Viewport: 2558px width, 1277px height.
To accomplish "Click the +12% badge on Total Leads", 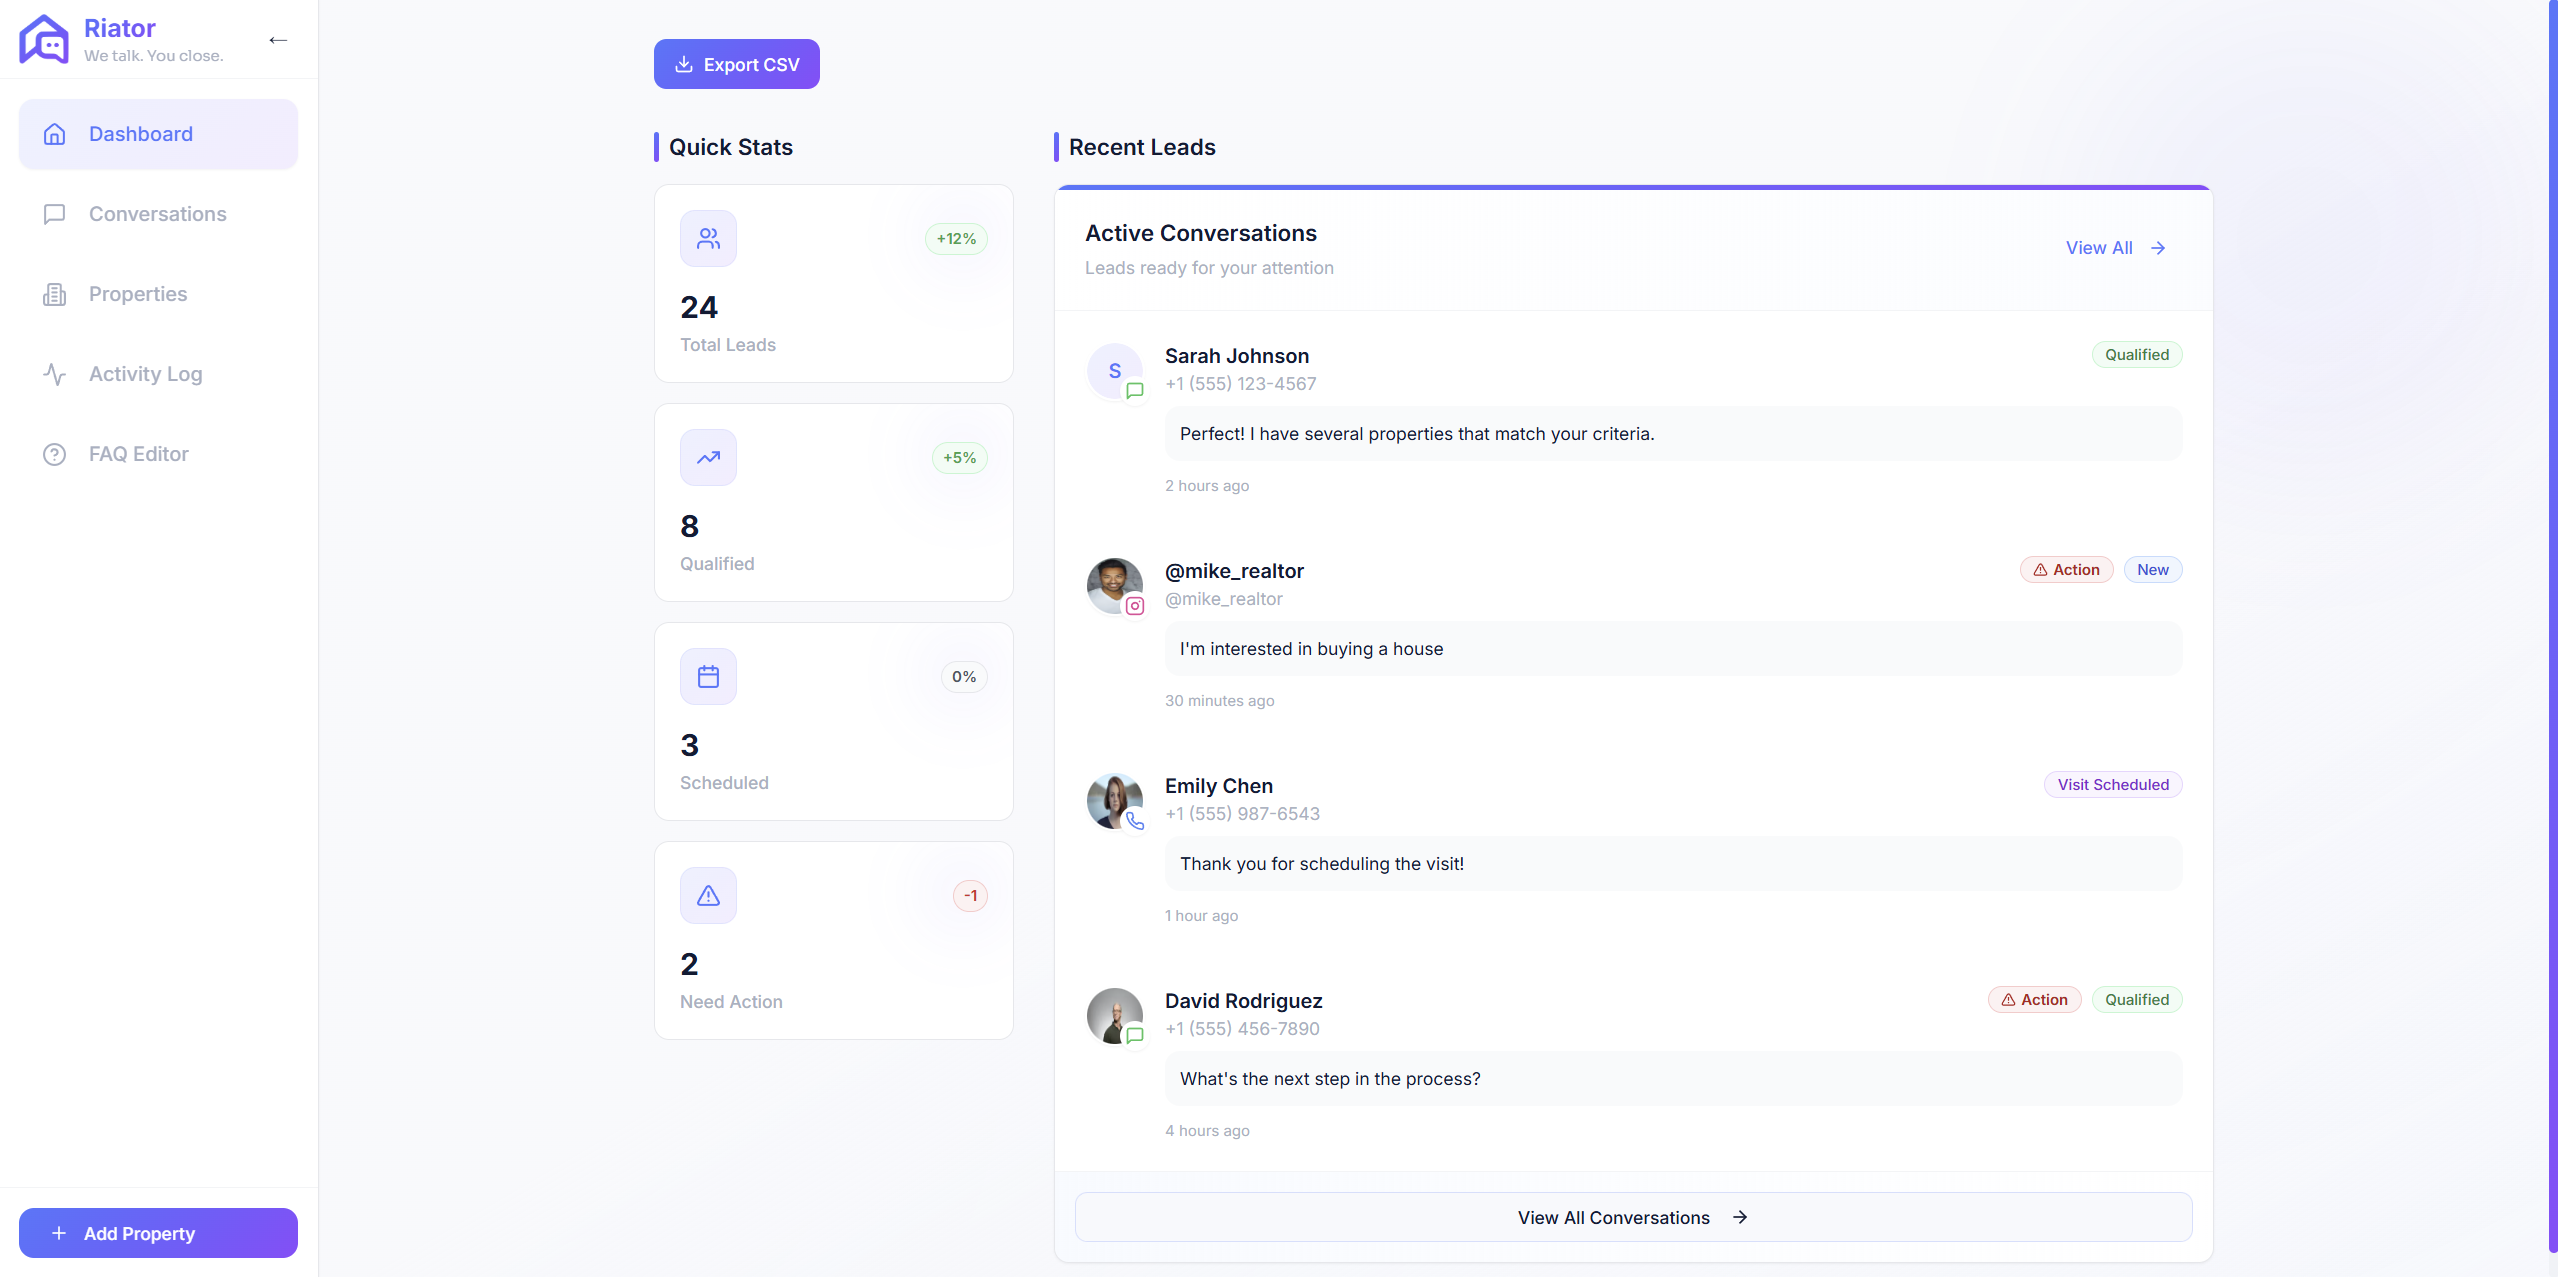I will [956, 239].
